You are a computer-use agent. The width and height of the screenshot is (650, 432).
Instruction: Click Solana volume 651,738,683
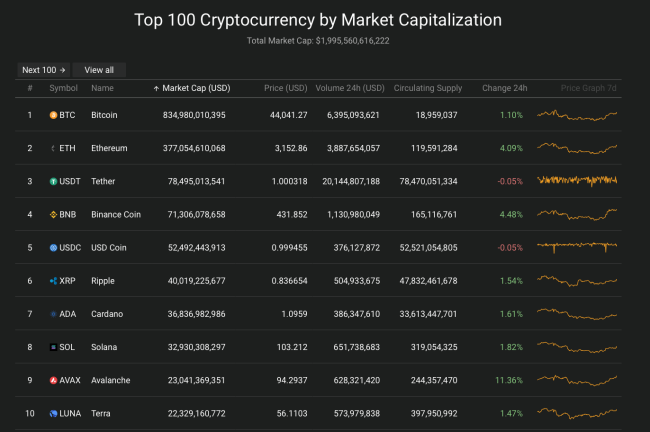coord(357,347)
